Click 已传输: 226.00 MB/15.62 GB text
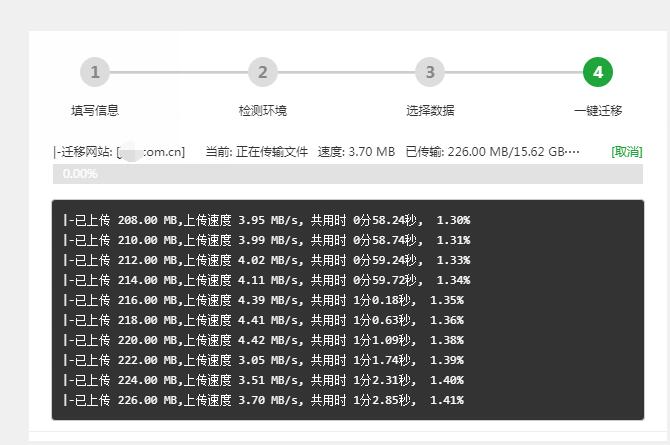The height and width of the screenshot is (445, 670). (493, 152)
